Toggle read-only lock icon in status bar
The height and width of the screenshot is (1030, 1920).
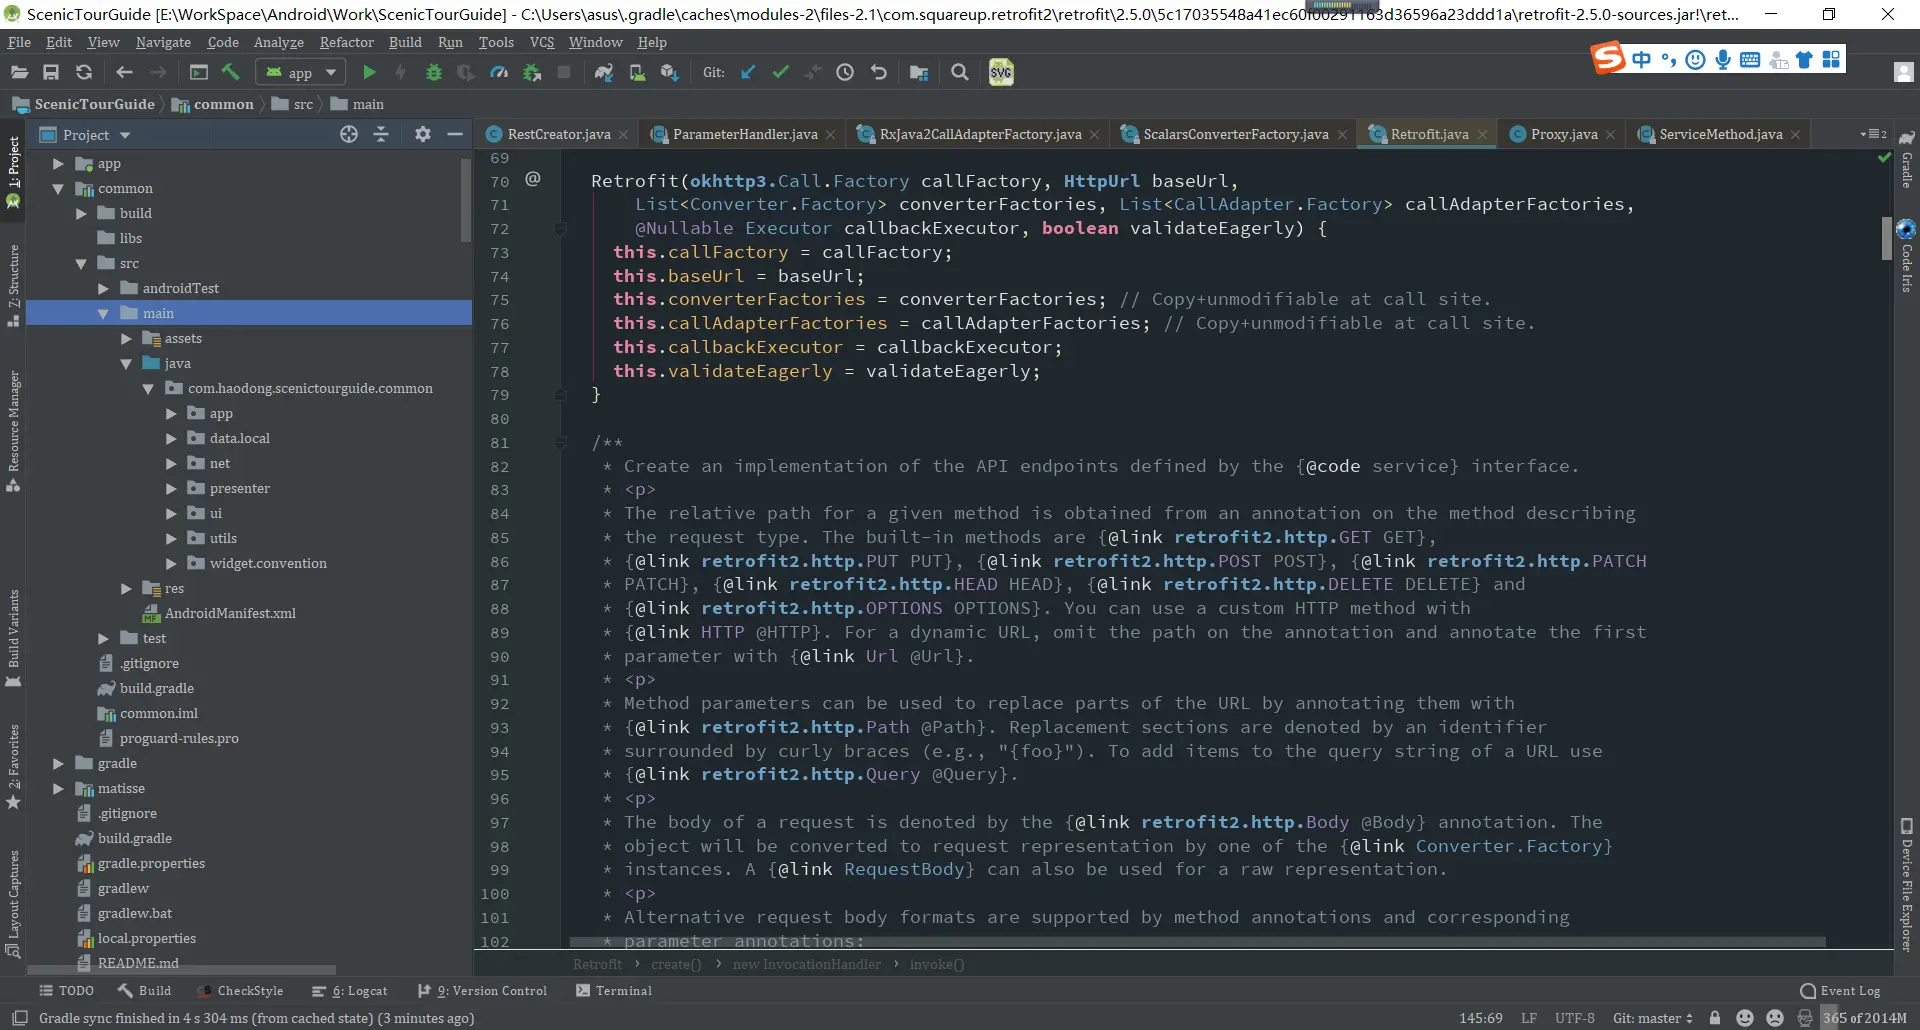pyautogui.click(x=1715, y=1018)
